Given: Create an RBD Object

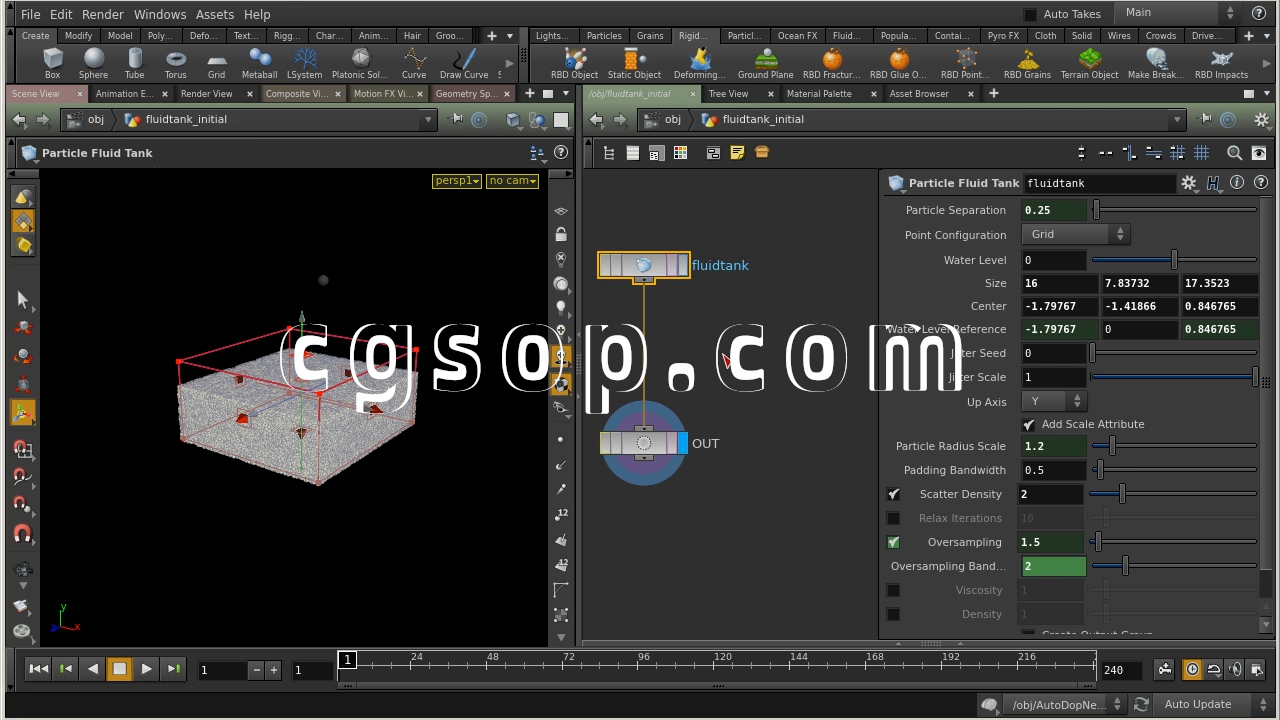Looking at the screenshot, I should [574, 63].
